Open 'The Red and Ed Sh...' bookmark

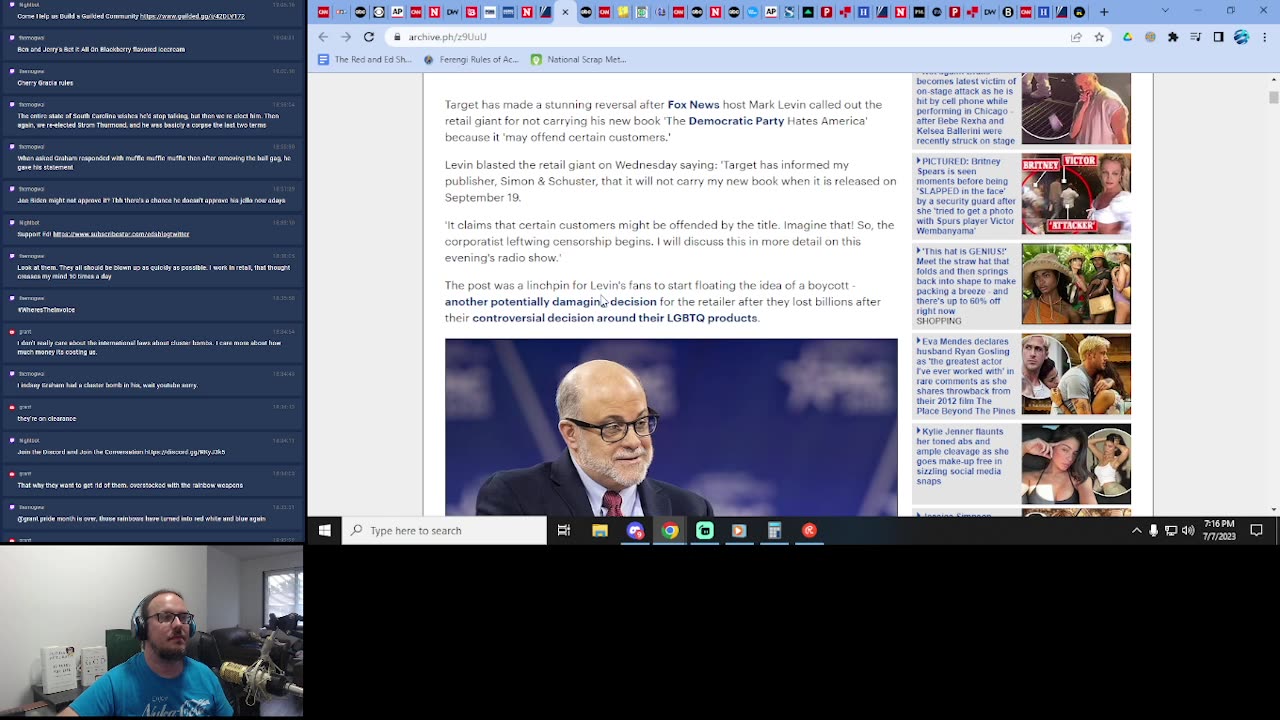tap(365, 59)
